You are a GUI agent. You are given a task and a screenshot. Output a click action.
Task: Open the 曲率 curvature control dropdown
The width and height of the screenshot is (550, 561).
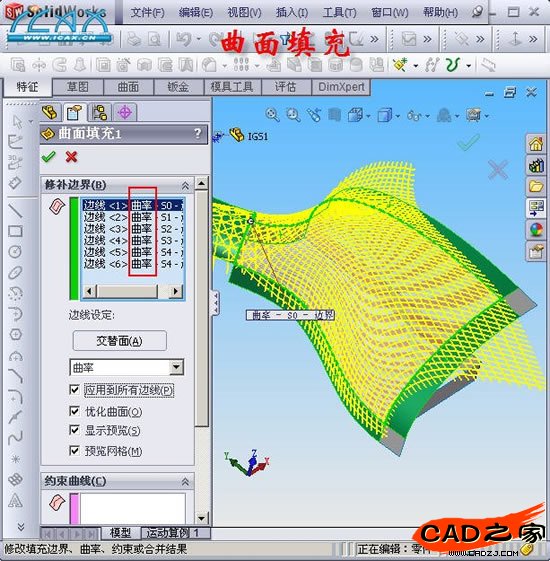176,367
